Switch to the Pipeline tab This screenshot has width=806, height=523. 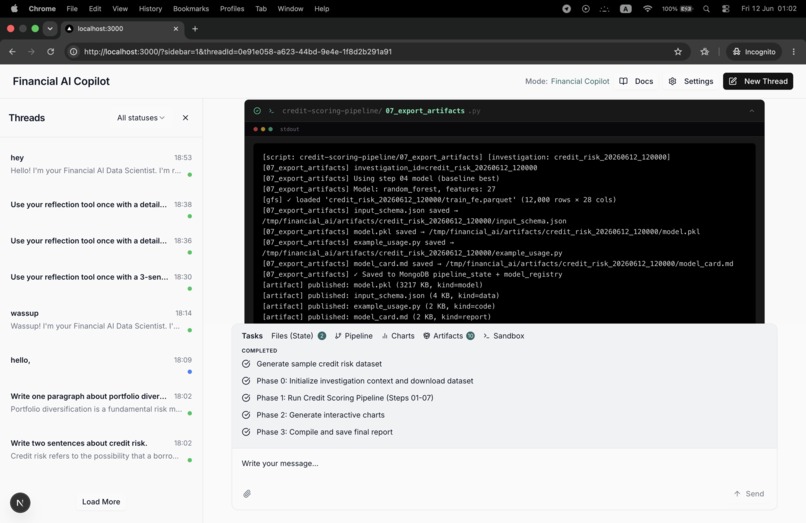click(x=354, y=336)
